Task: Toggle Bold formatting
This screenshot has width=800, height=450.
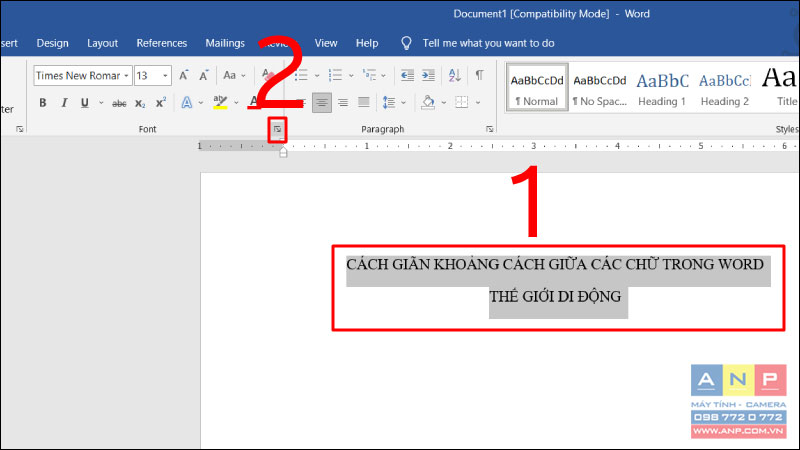Action: point(43,103)
